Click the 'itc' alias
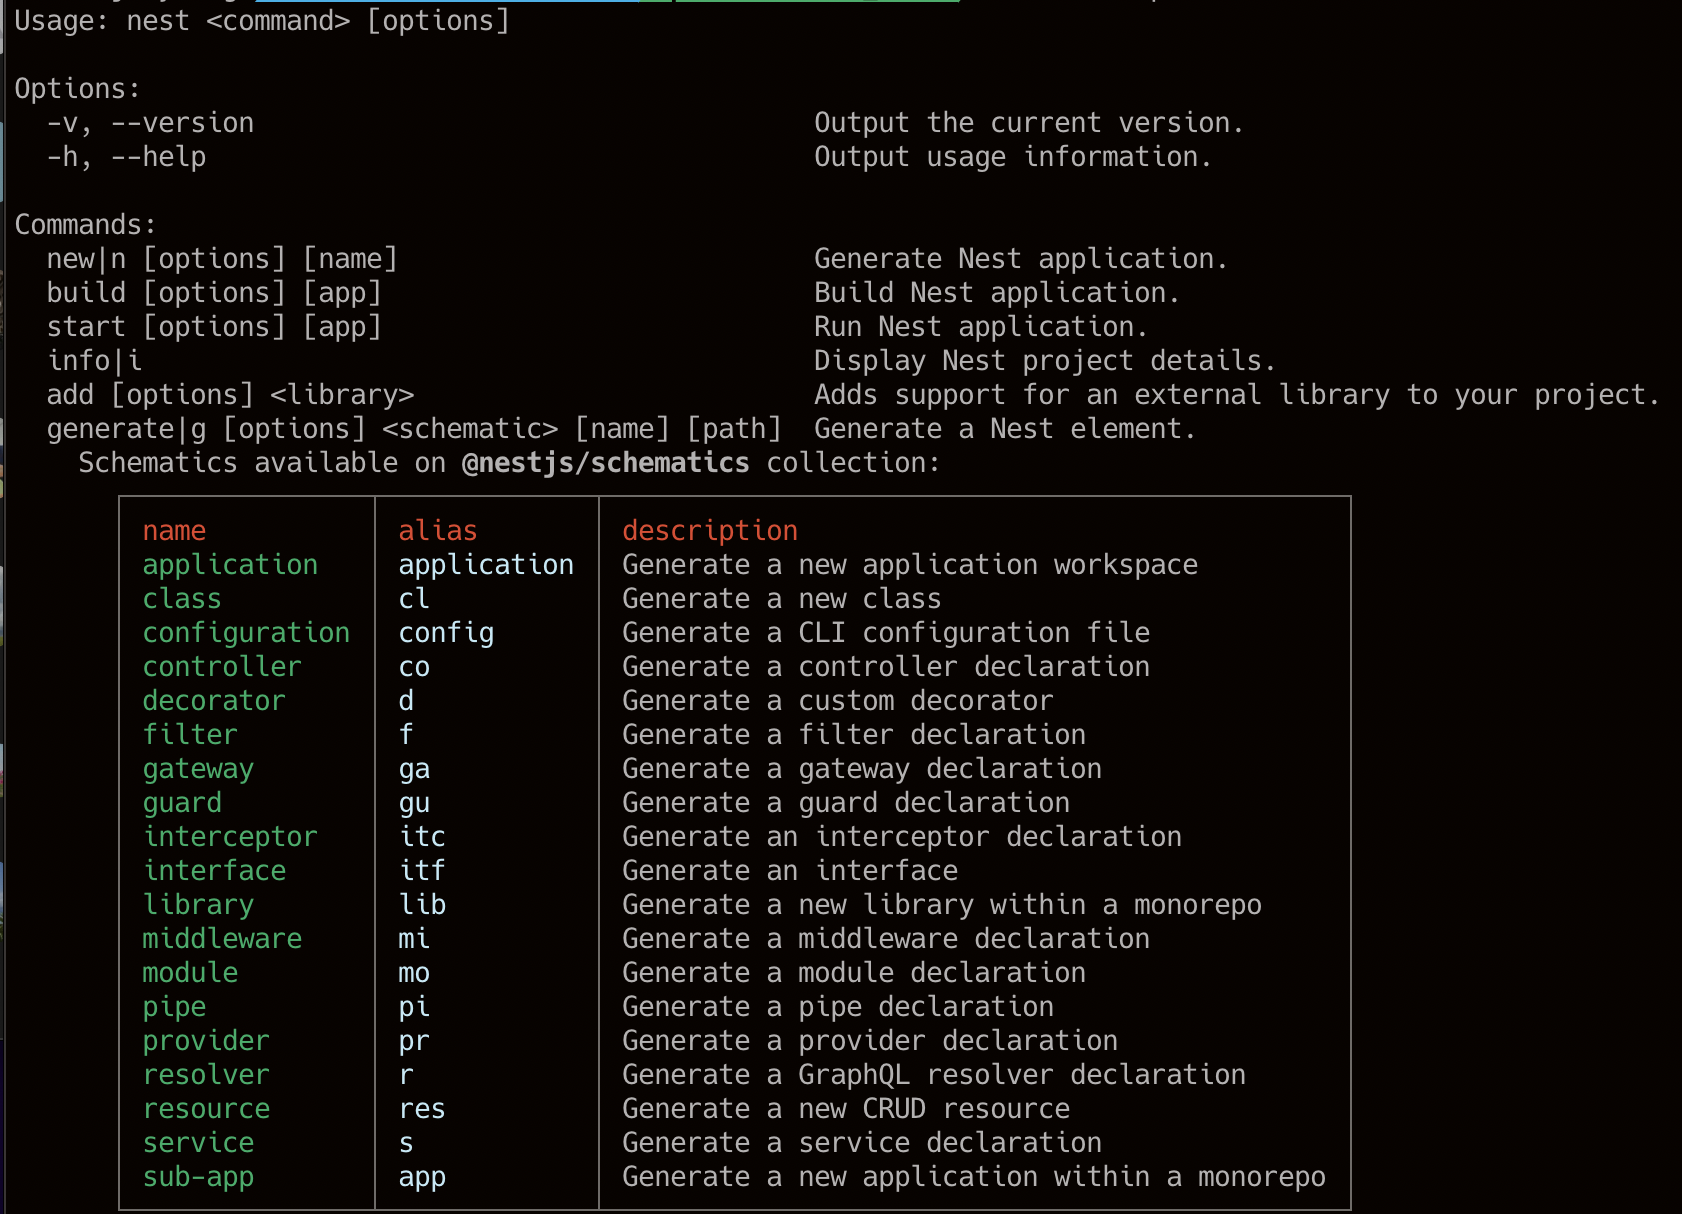 422,837
